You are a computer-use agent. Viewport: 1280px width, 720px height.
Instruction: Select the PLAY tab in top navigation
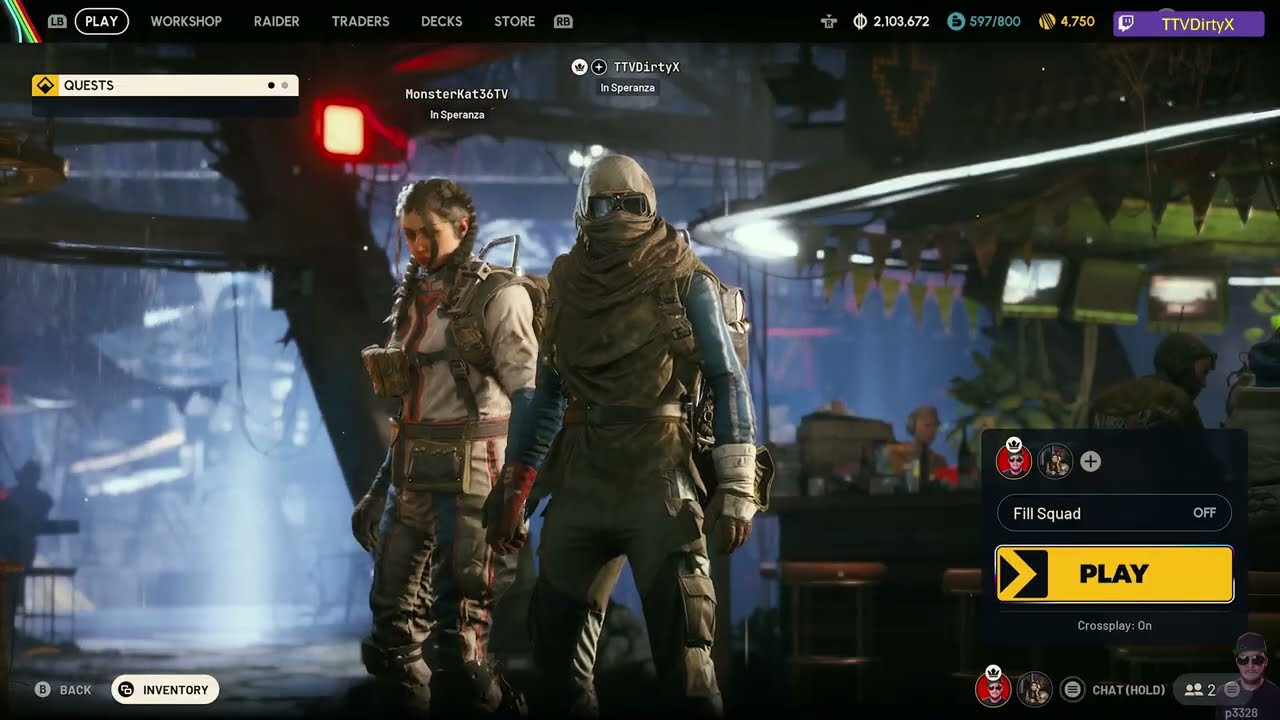(101, 21)
